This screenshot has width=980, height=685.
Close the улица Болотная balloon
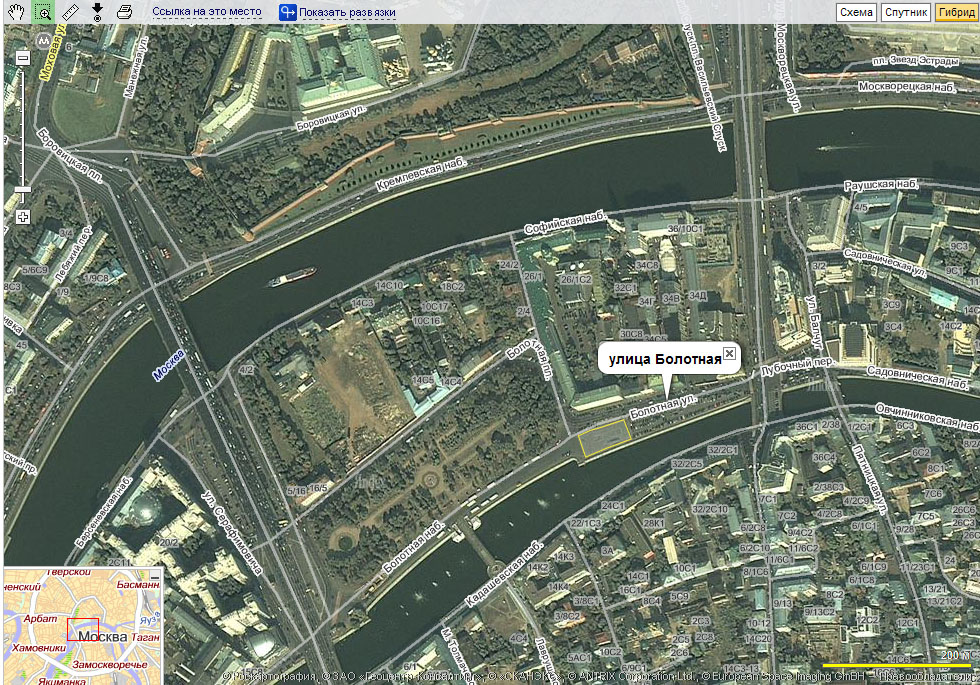[729, 353]
